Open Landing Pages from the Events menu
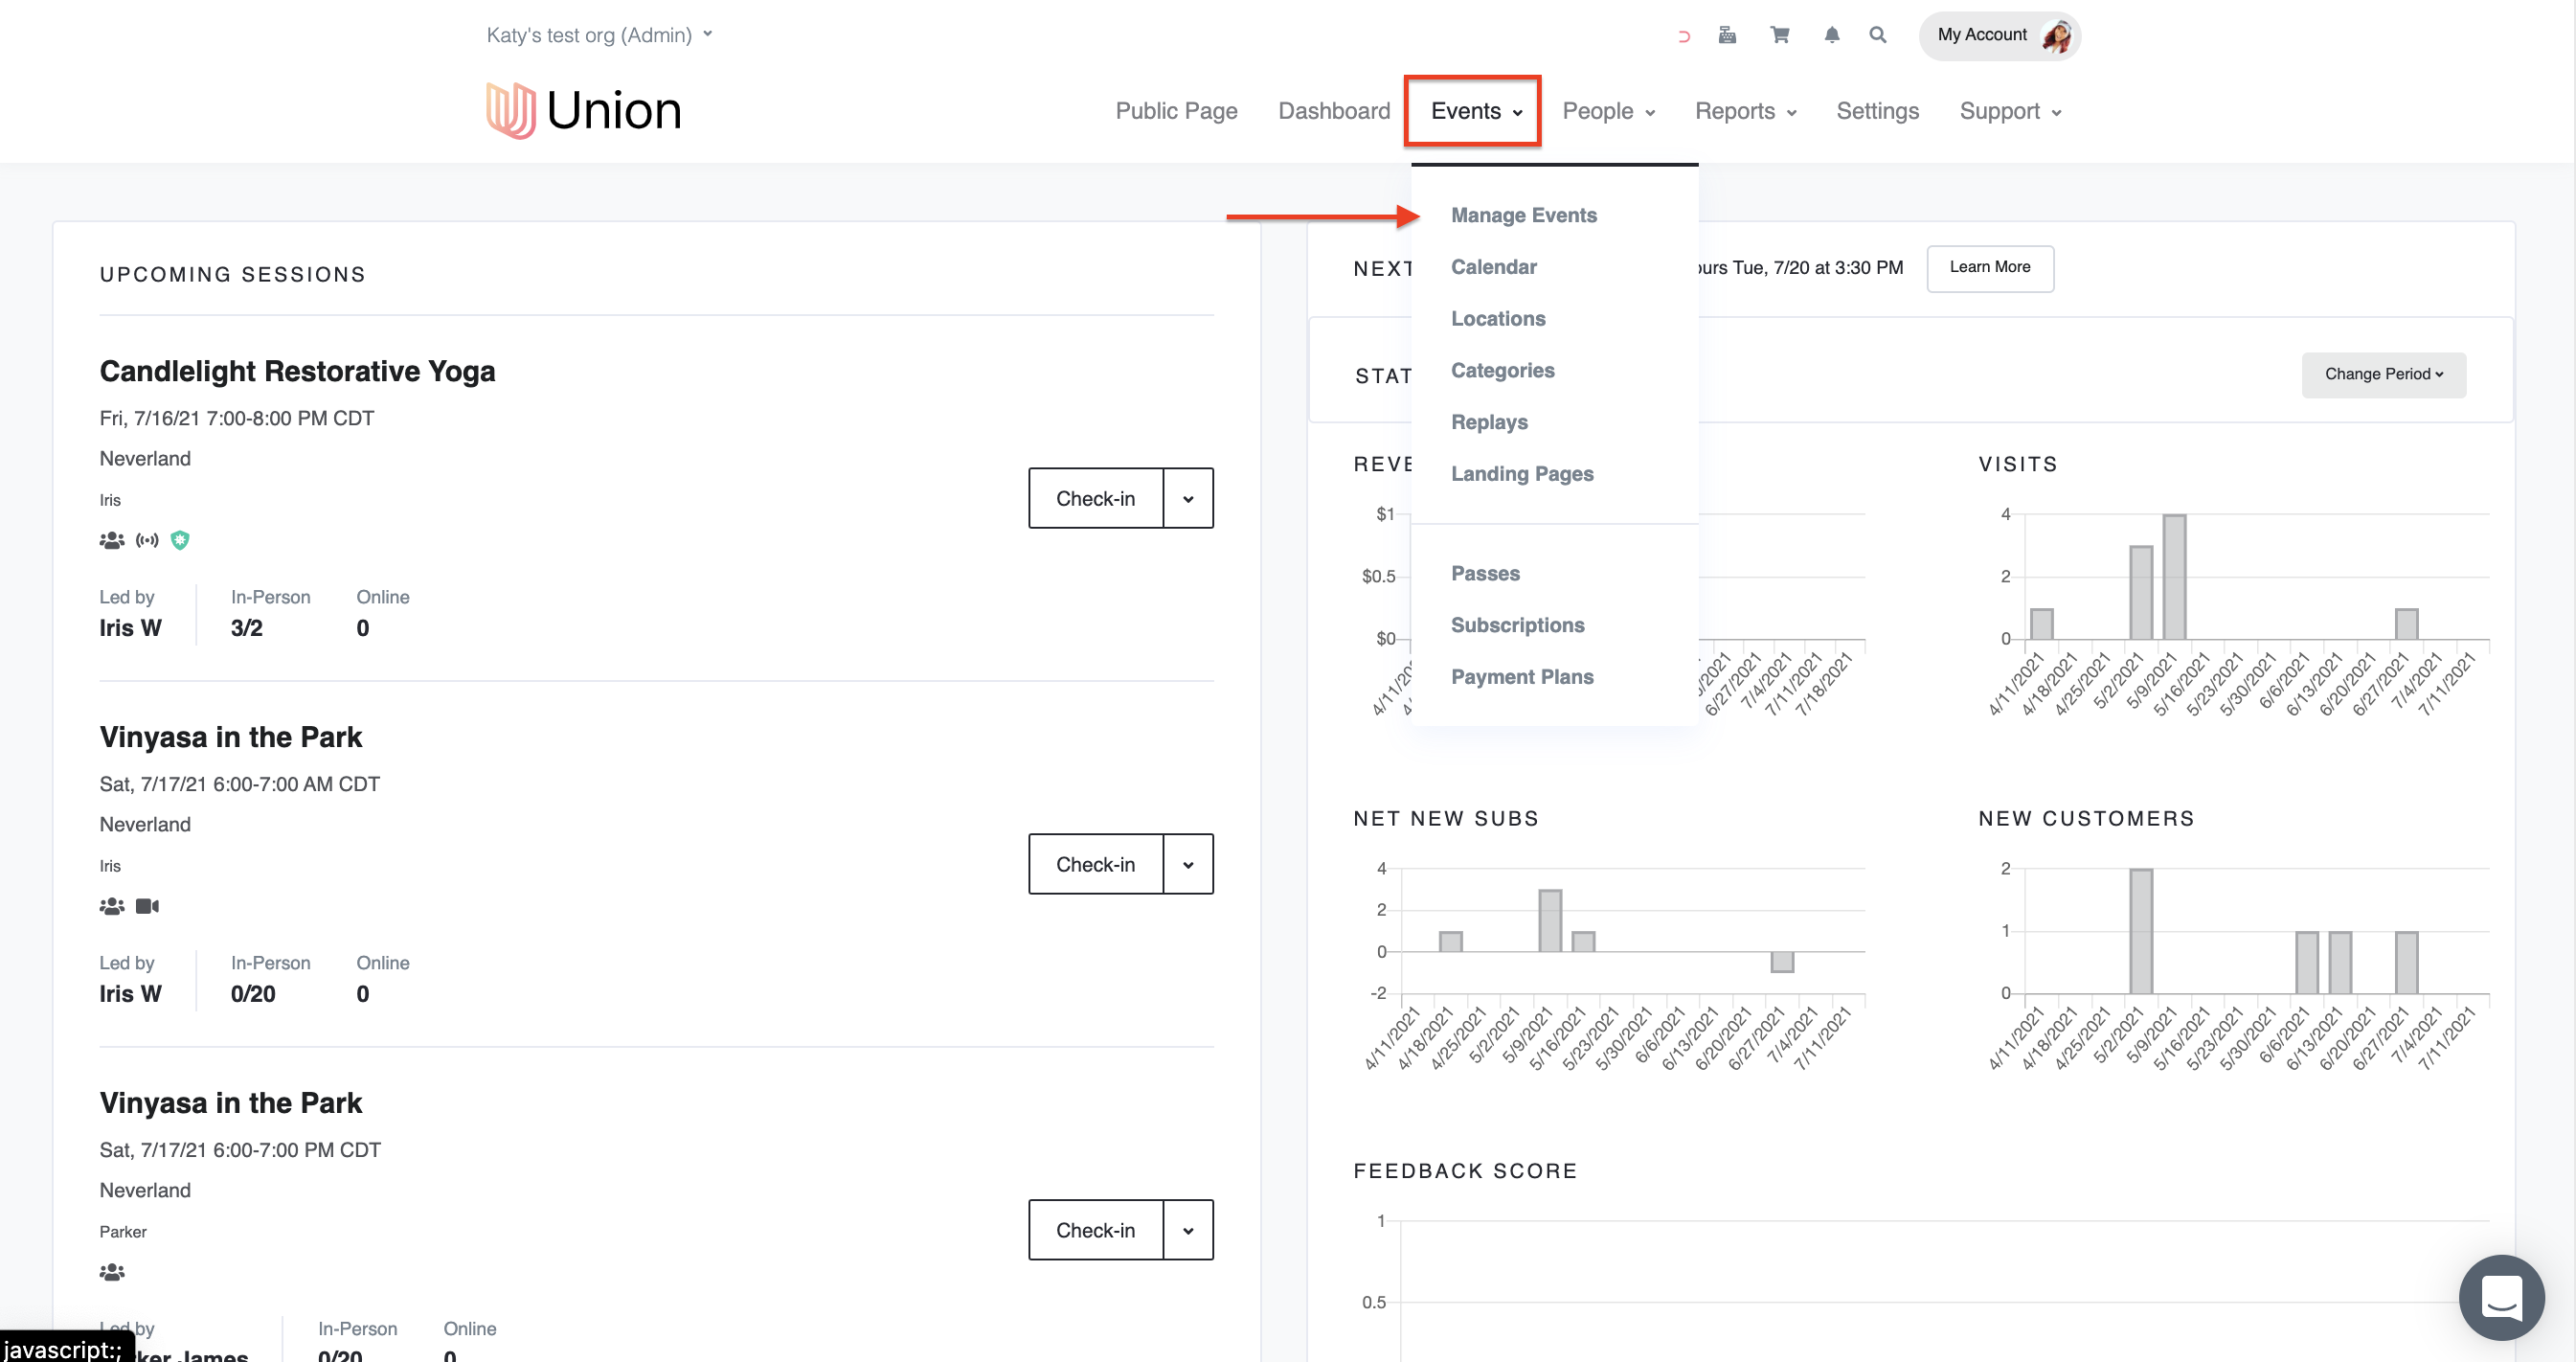Image resolution: width=2576 pixels, height=1362 pixels. tap(1521, 474)
